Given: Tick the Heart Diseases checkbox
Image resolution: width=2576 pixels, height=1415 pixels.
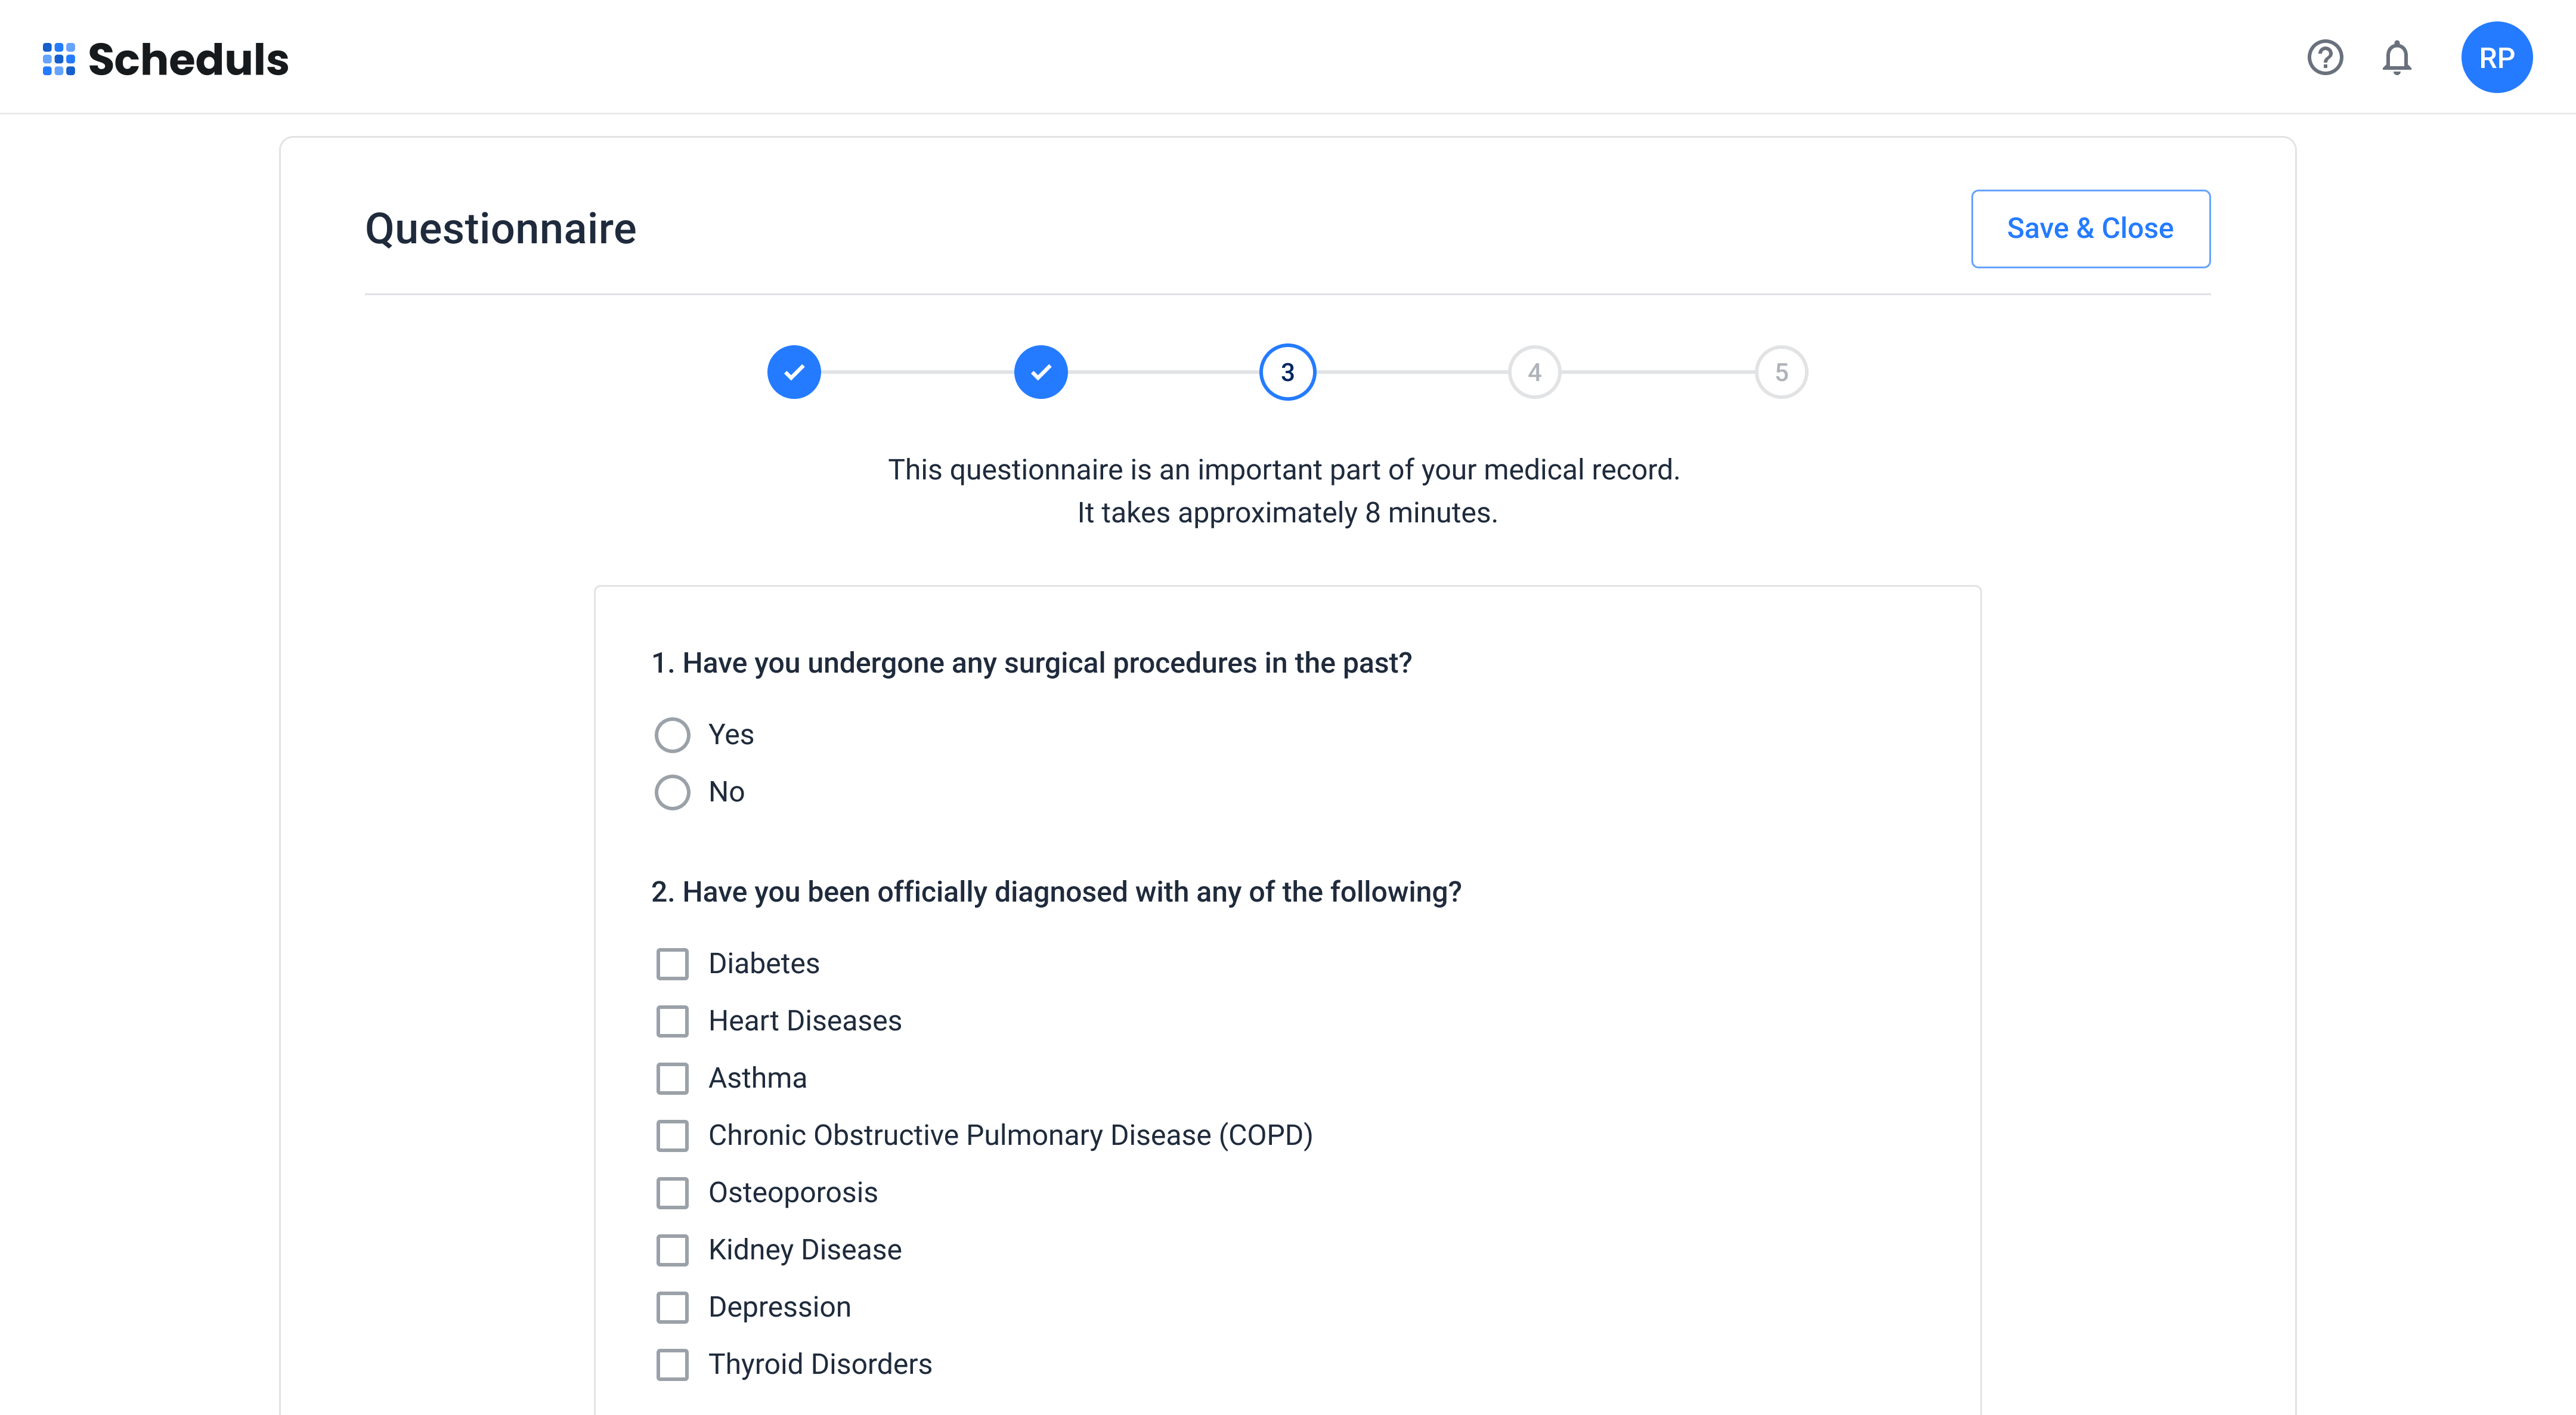Looking at the screenshot, I should (672, 1021).
